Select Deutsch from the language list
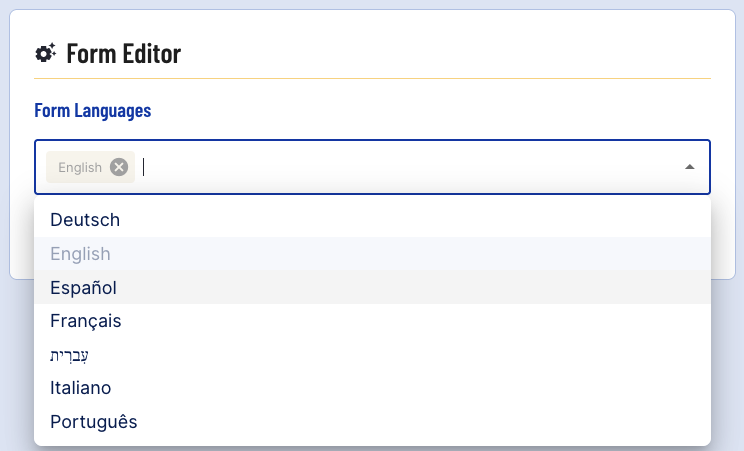Screen dimensions: 744x451 (x=85, y=220)
